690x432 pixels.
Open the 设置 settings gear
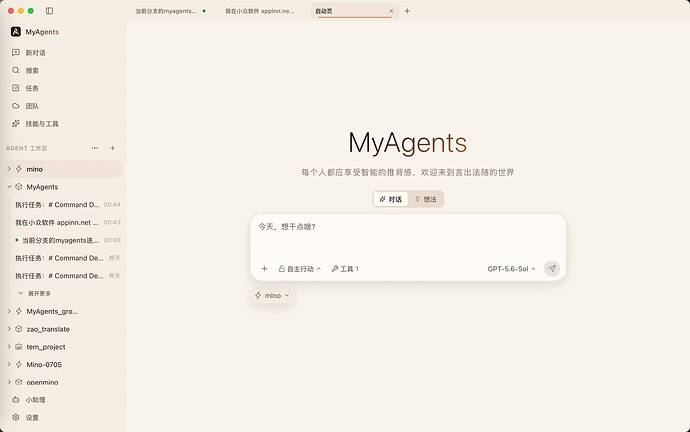pos(16,417)
